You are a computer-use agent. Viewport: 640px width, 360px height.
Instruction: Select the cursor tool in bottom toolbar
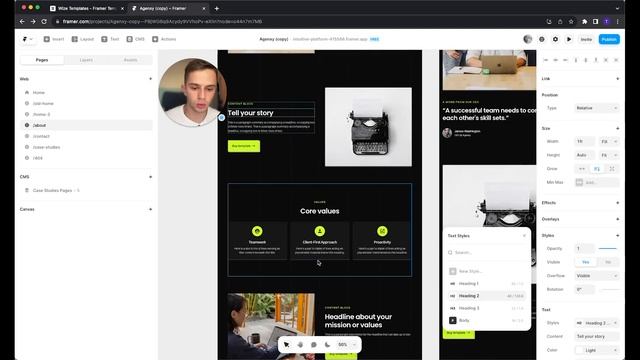click(x=287, y=345)
